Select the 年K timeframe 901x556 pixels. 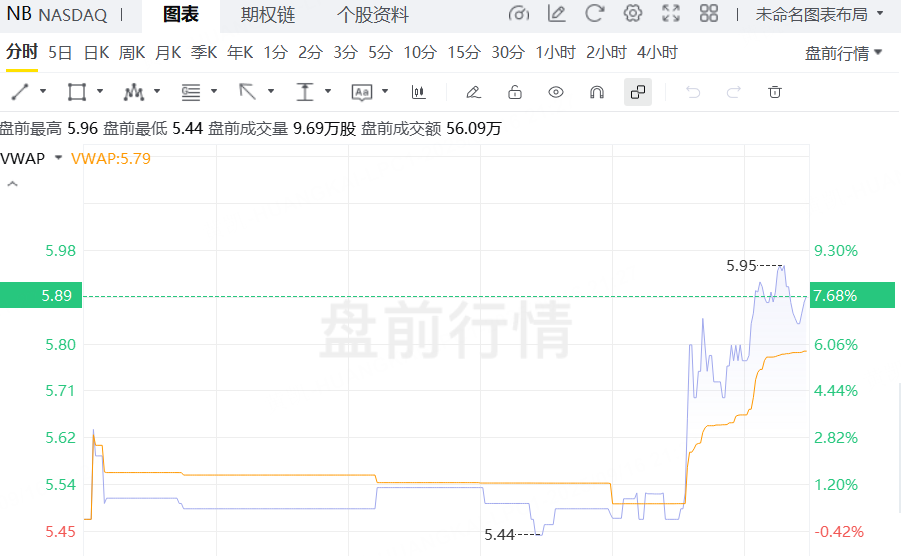[x=240, y=53]
